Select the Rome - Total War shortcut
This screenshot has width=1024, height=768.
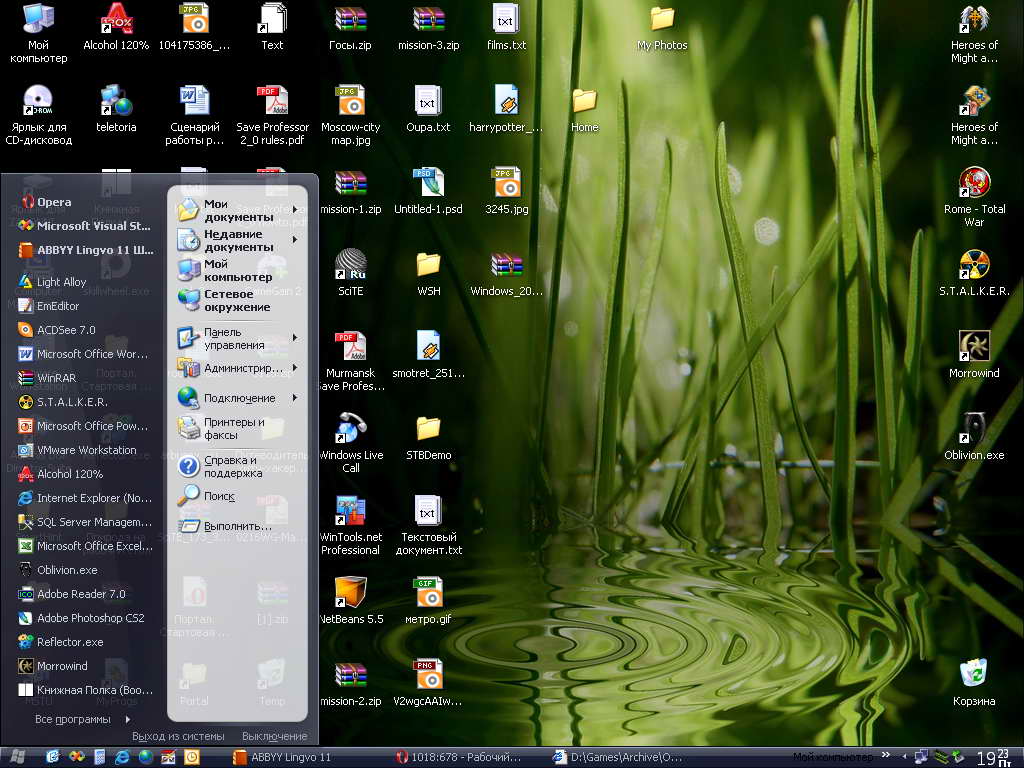pos(974,197)
